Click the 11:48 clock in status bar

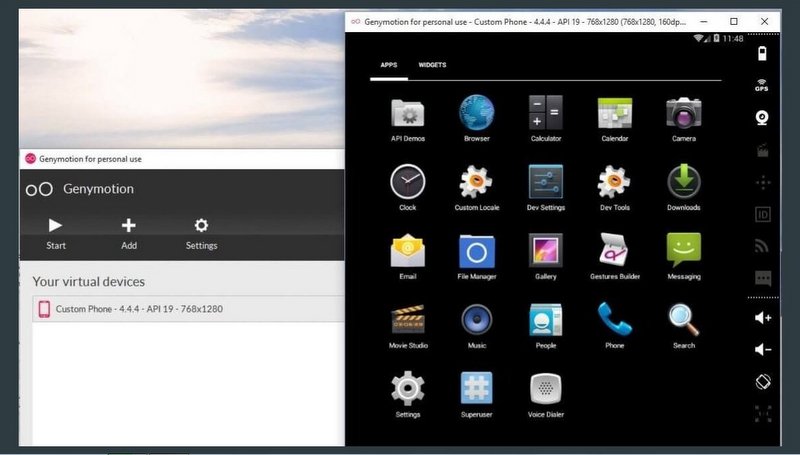733,38
